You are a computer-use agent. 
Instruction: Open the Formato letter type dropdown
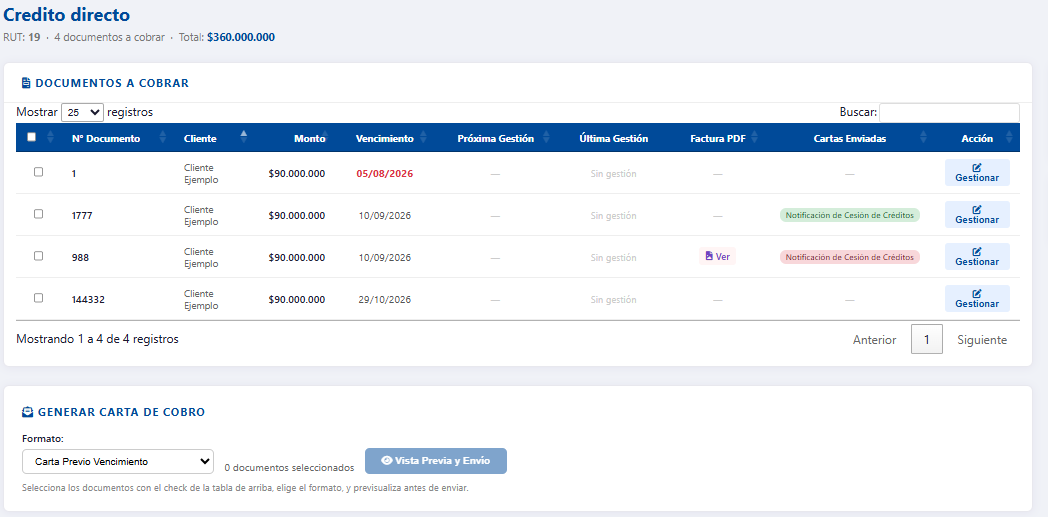click(x=118, y=462)
